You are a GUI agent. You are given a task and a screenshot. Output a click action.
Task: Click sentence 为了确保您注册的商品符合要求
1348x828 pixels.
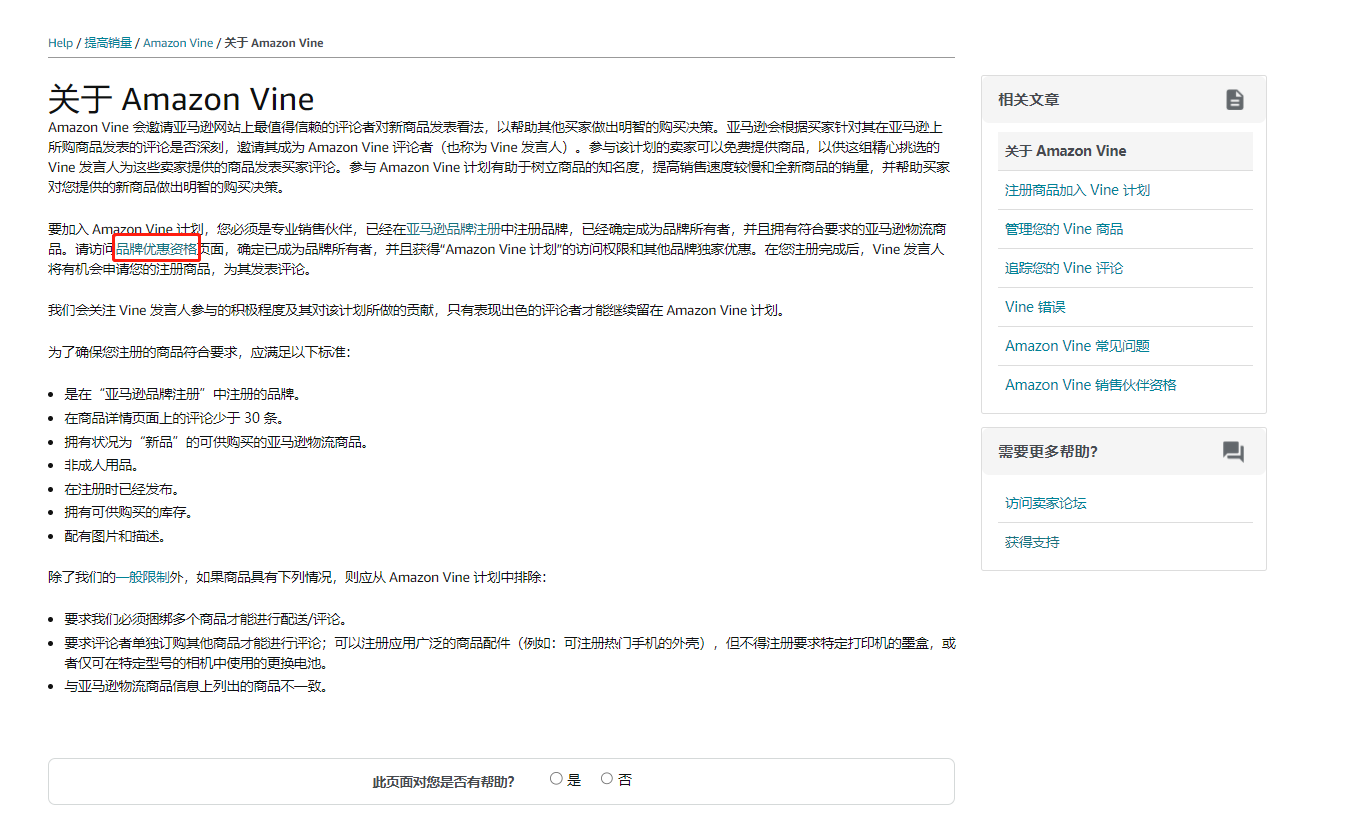[x=199, y=353]
